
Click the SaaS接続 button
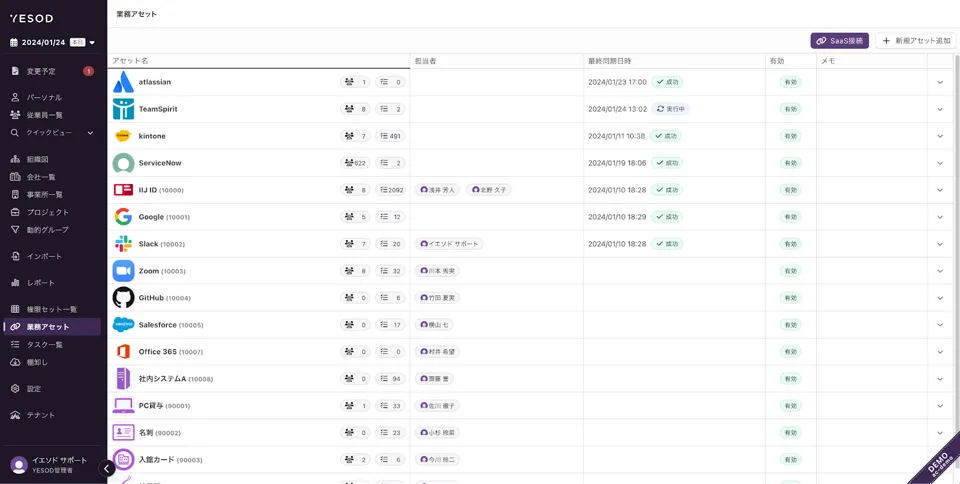pos(839,41)
